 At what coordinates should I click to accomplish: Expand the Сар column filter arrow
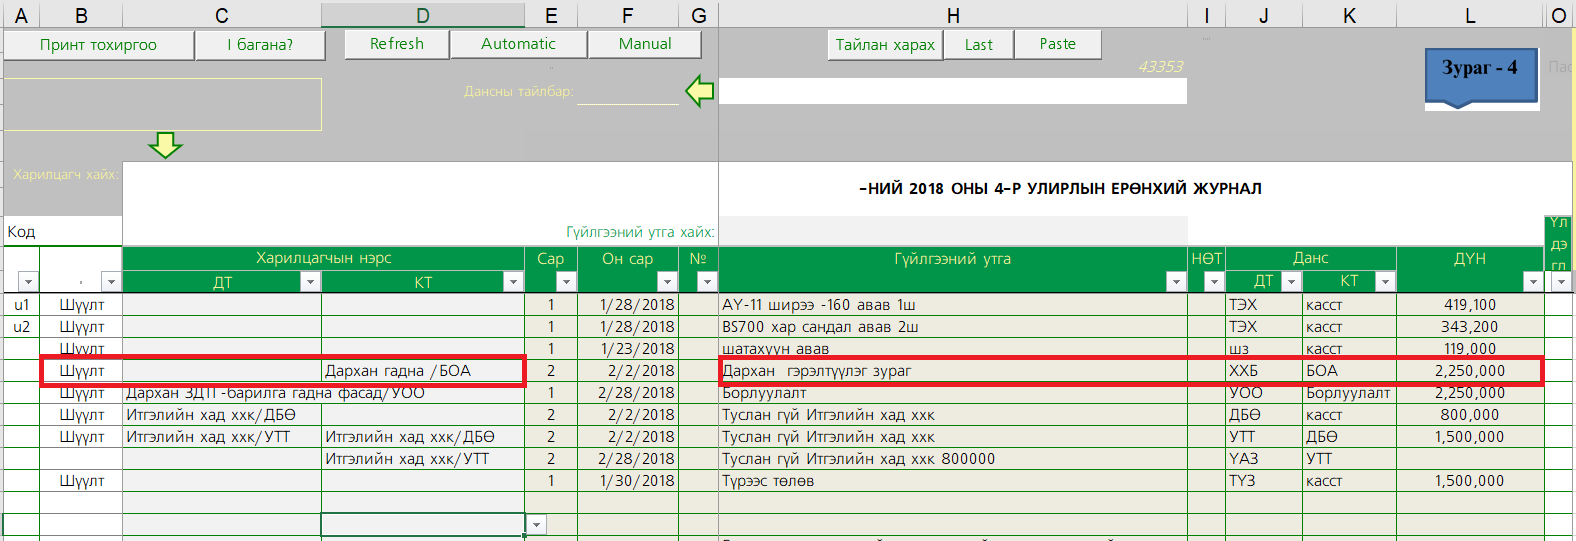pyautogui.click(x=566, y=282)
